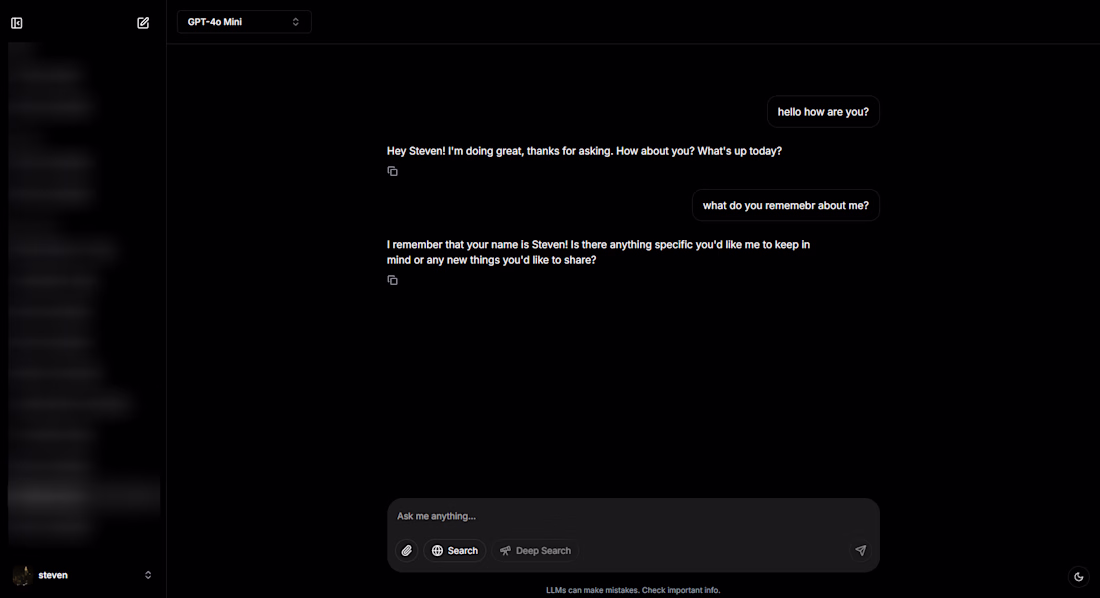Open the GPT-4o Mini model dropdown
Viewport: 1100px width, 598px height.
(x=243, y=22)
